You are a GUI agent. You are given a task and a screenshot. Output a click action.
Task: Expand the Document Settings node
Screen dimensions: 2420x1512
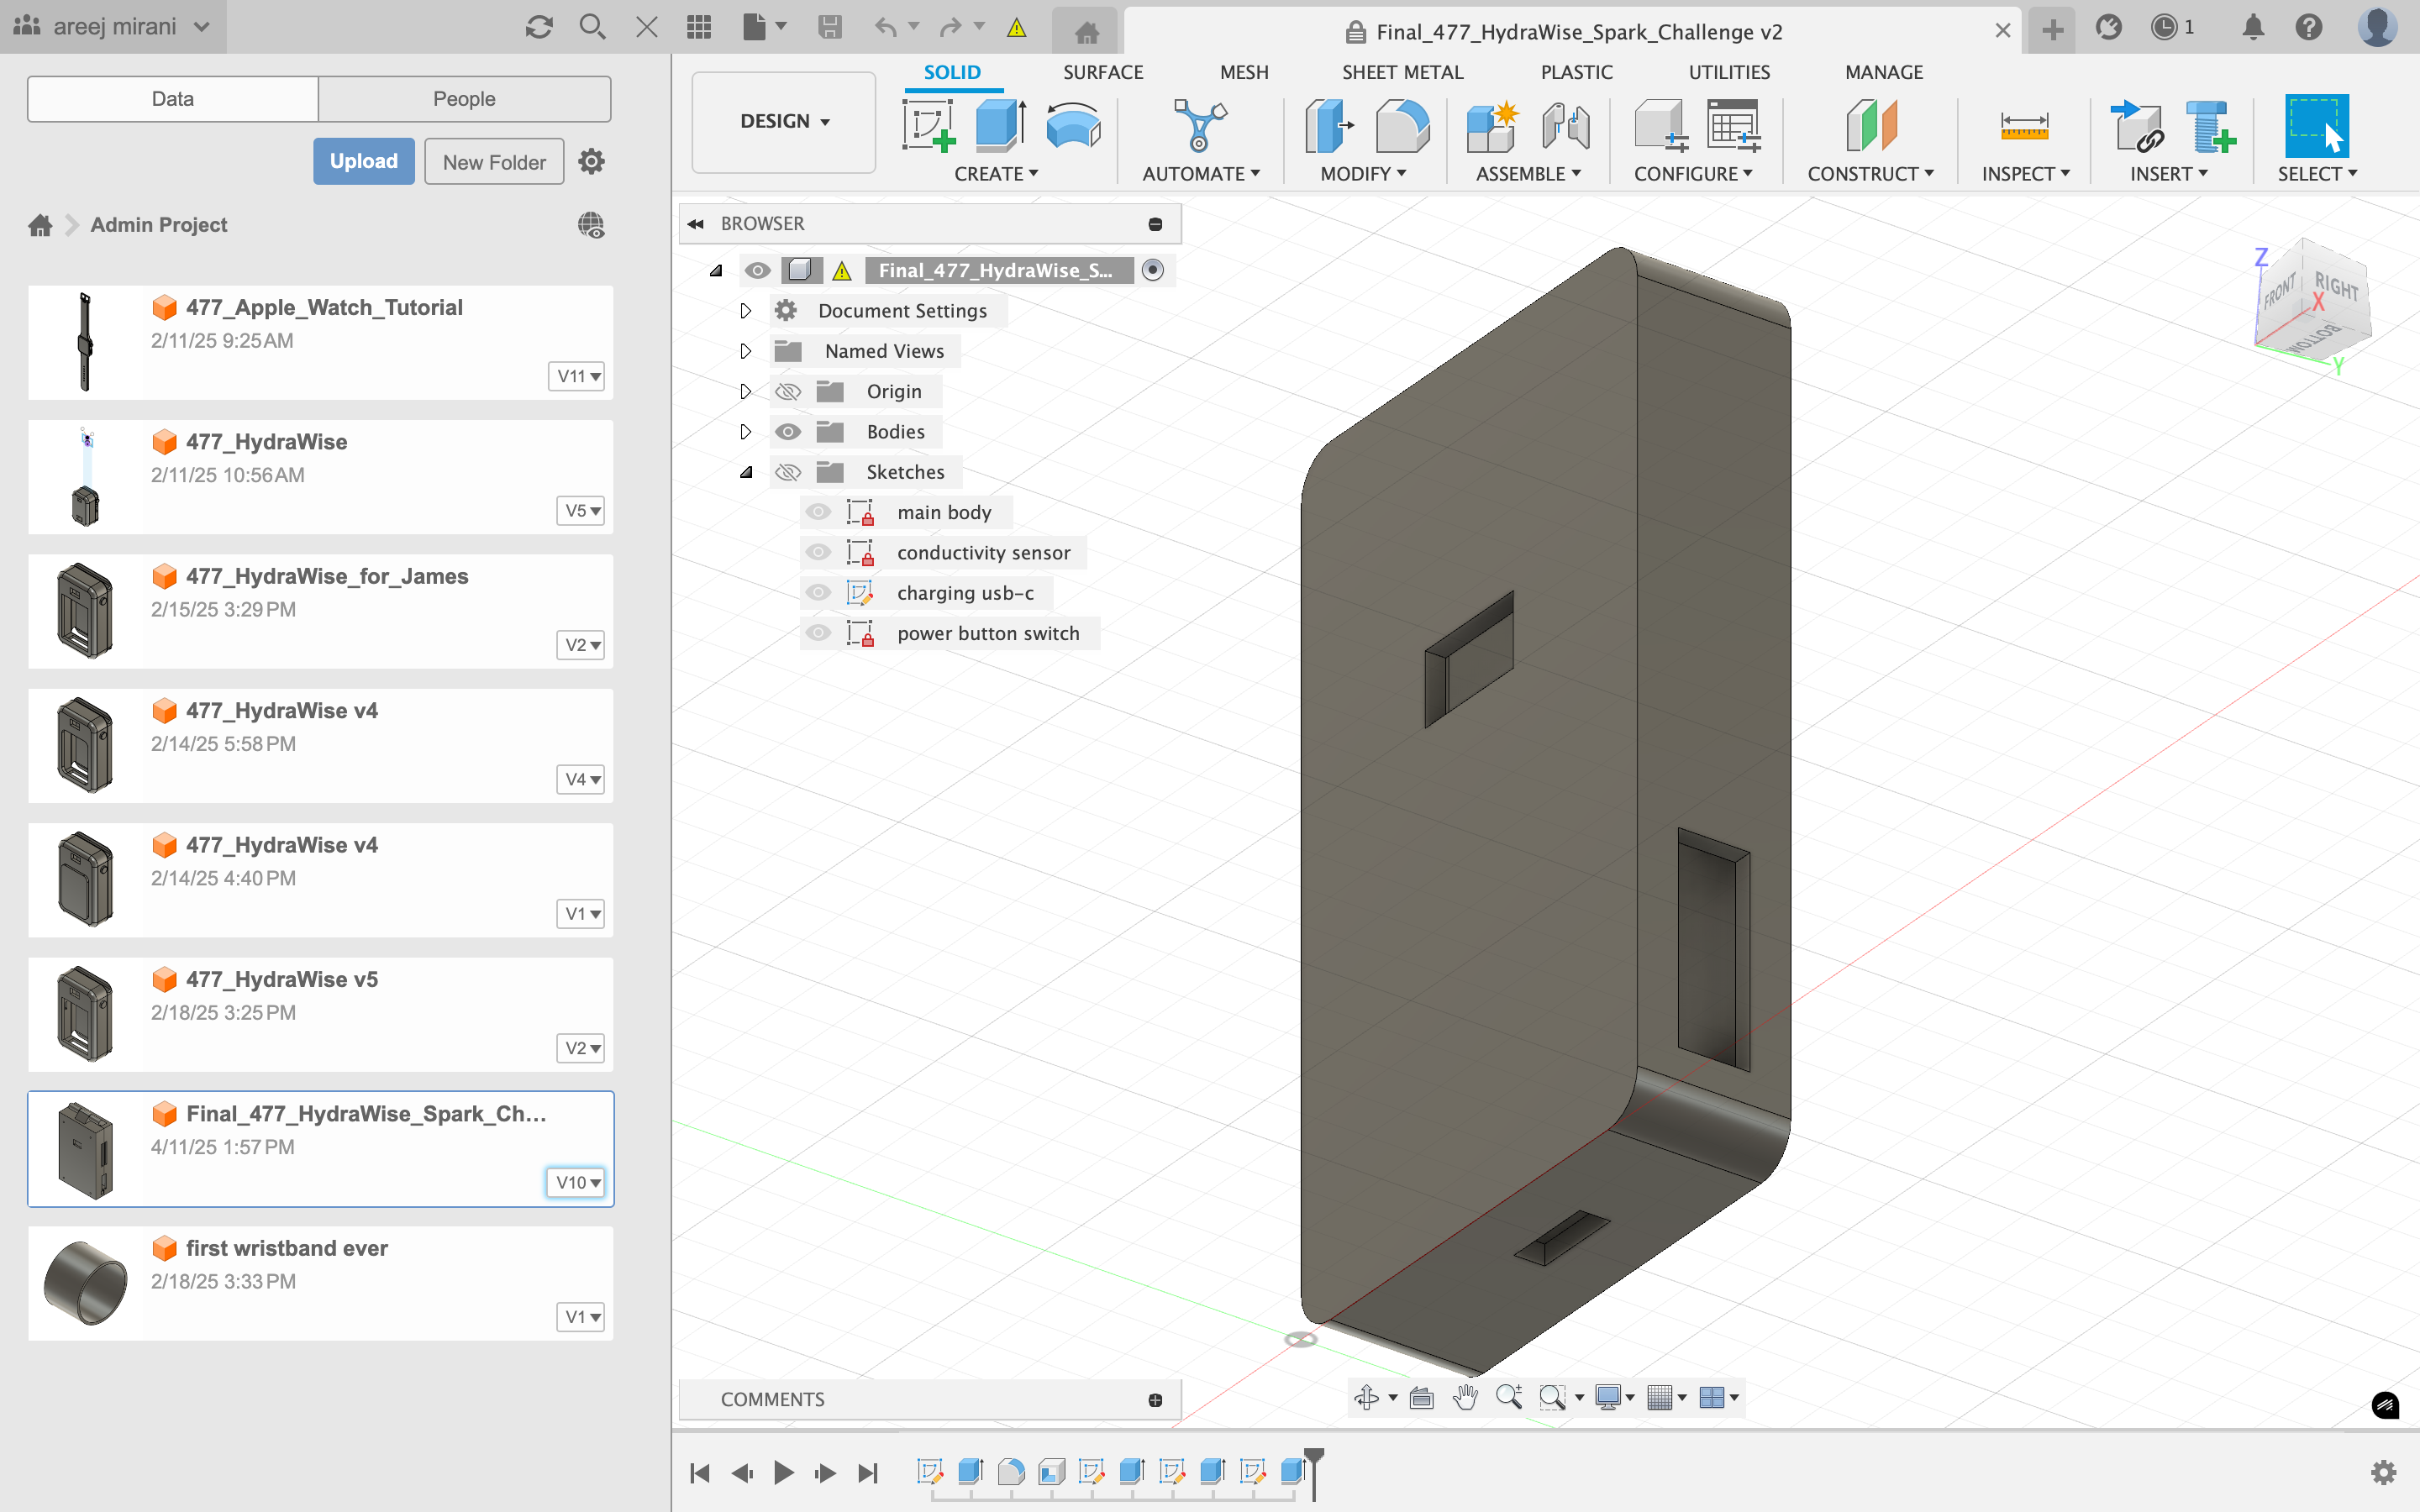[x=745, y=311]
